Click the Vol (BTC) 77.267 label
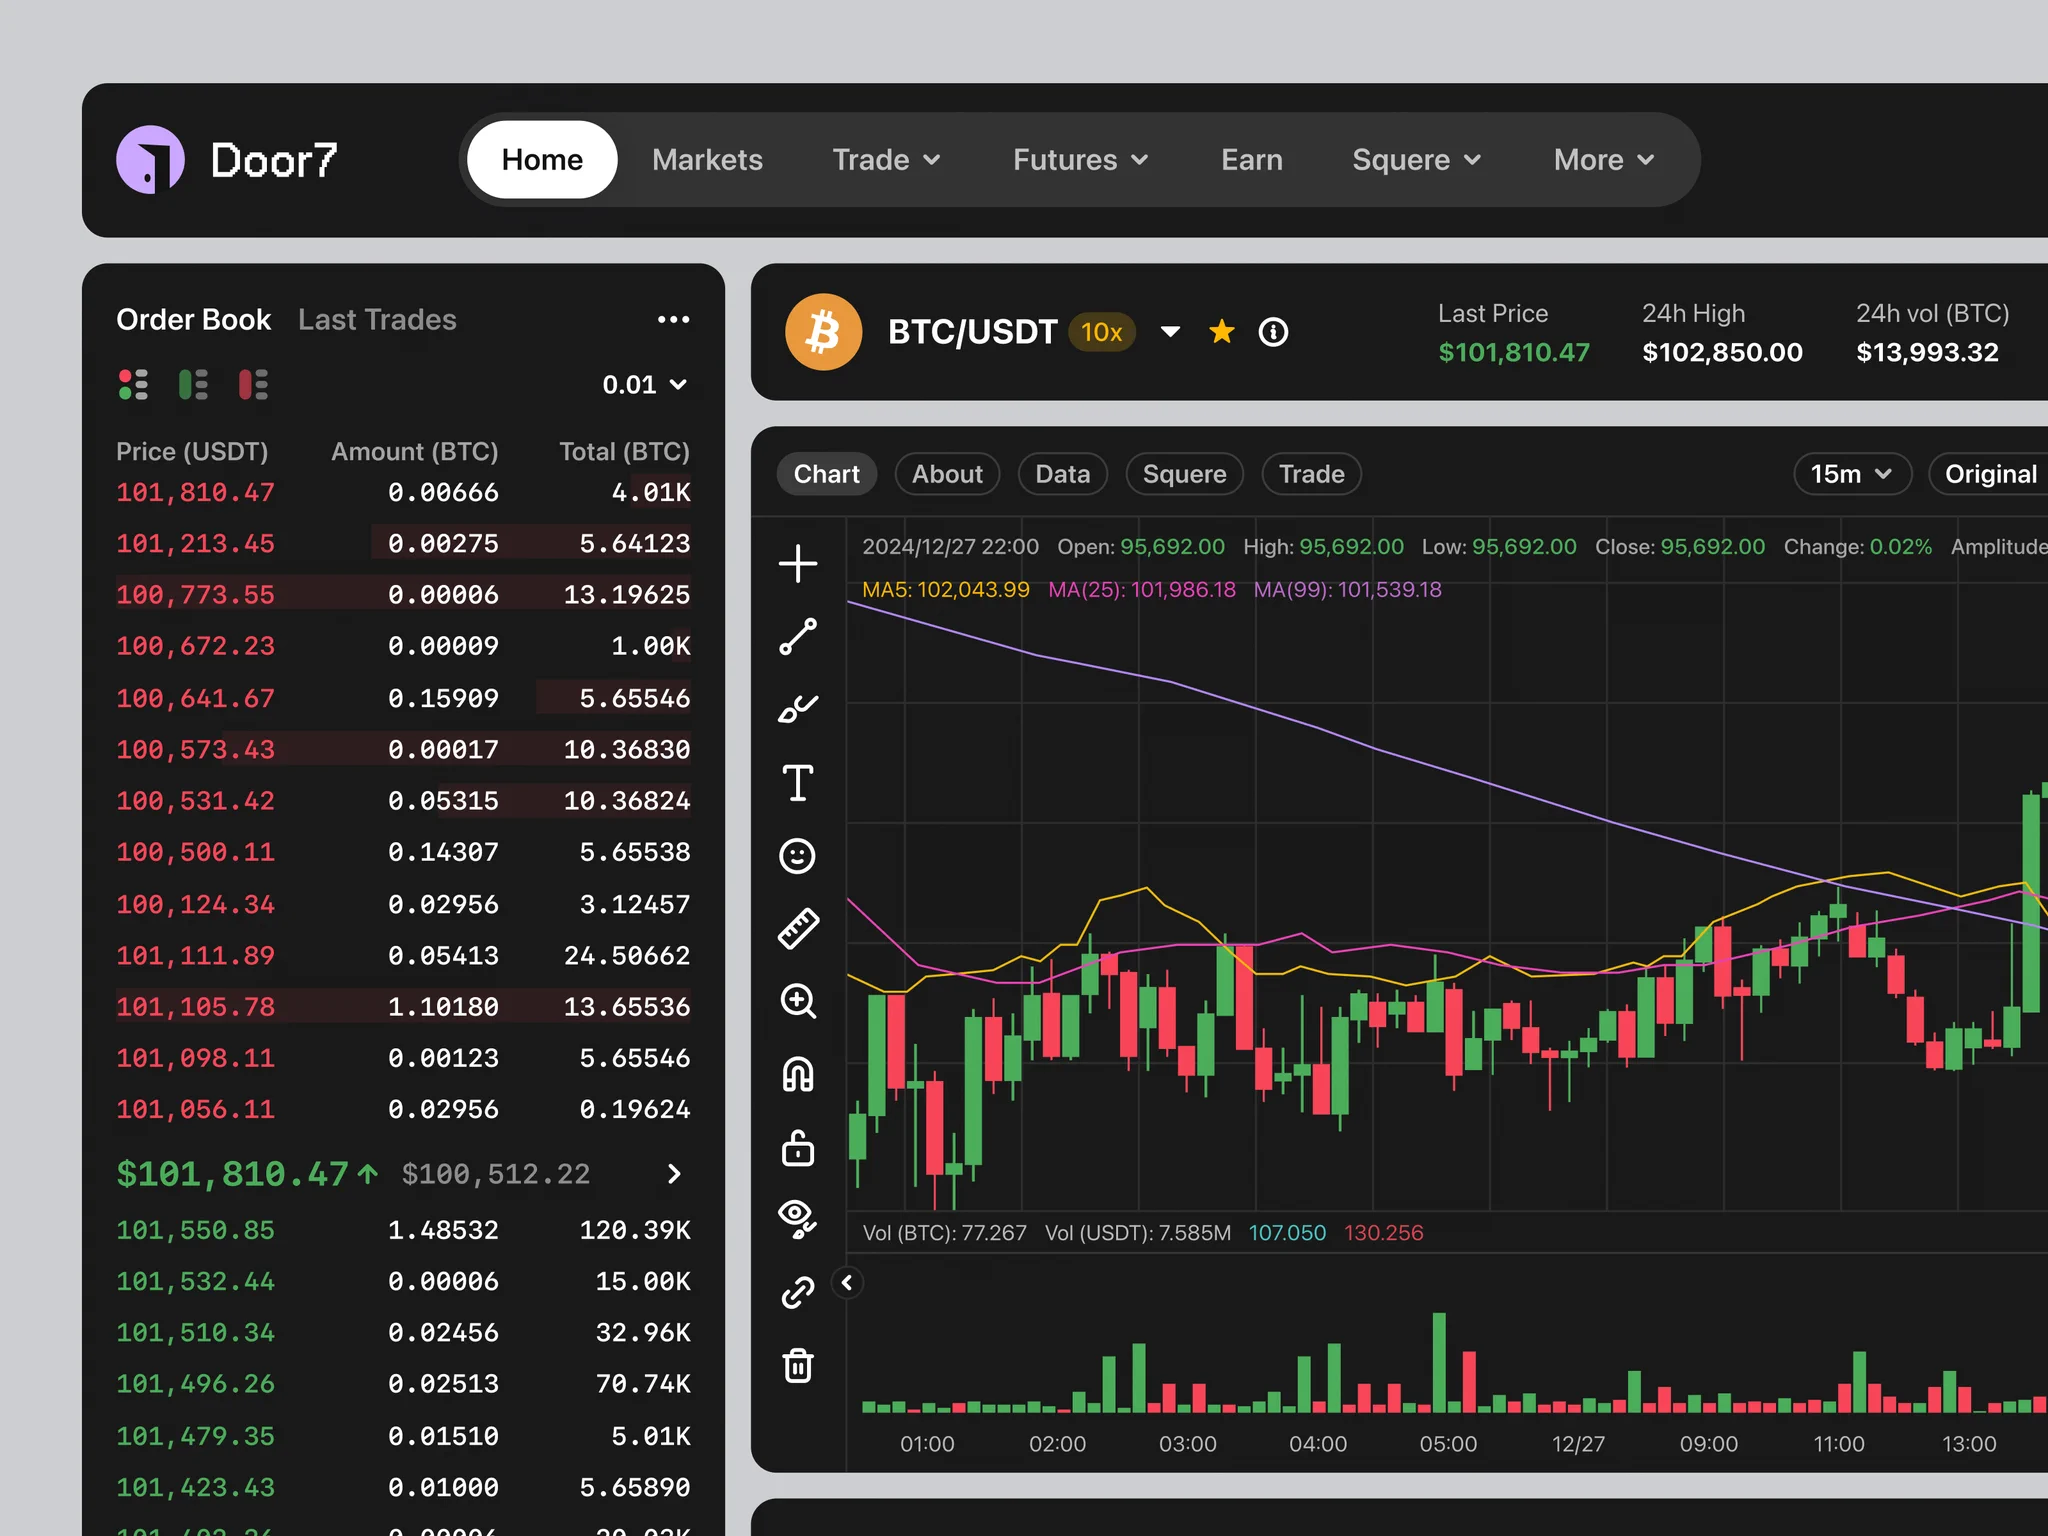Screen dimensions: 2048x1536 click(x=945, y=1233)
